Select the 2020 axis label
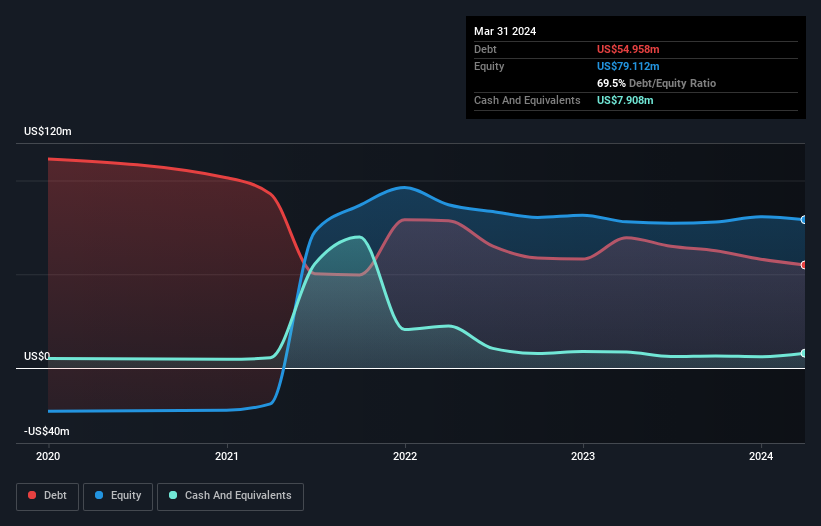Image resolution: width=821 pixels, height=526 pixels. pos(48,456)
